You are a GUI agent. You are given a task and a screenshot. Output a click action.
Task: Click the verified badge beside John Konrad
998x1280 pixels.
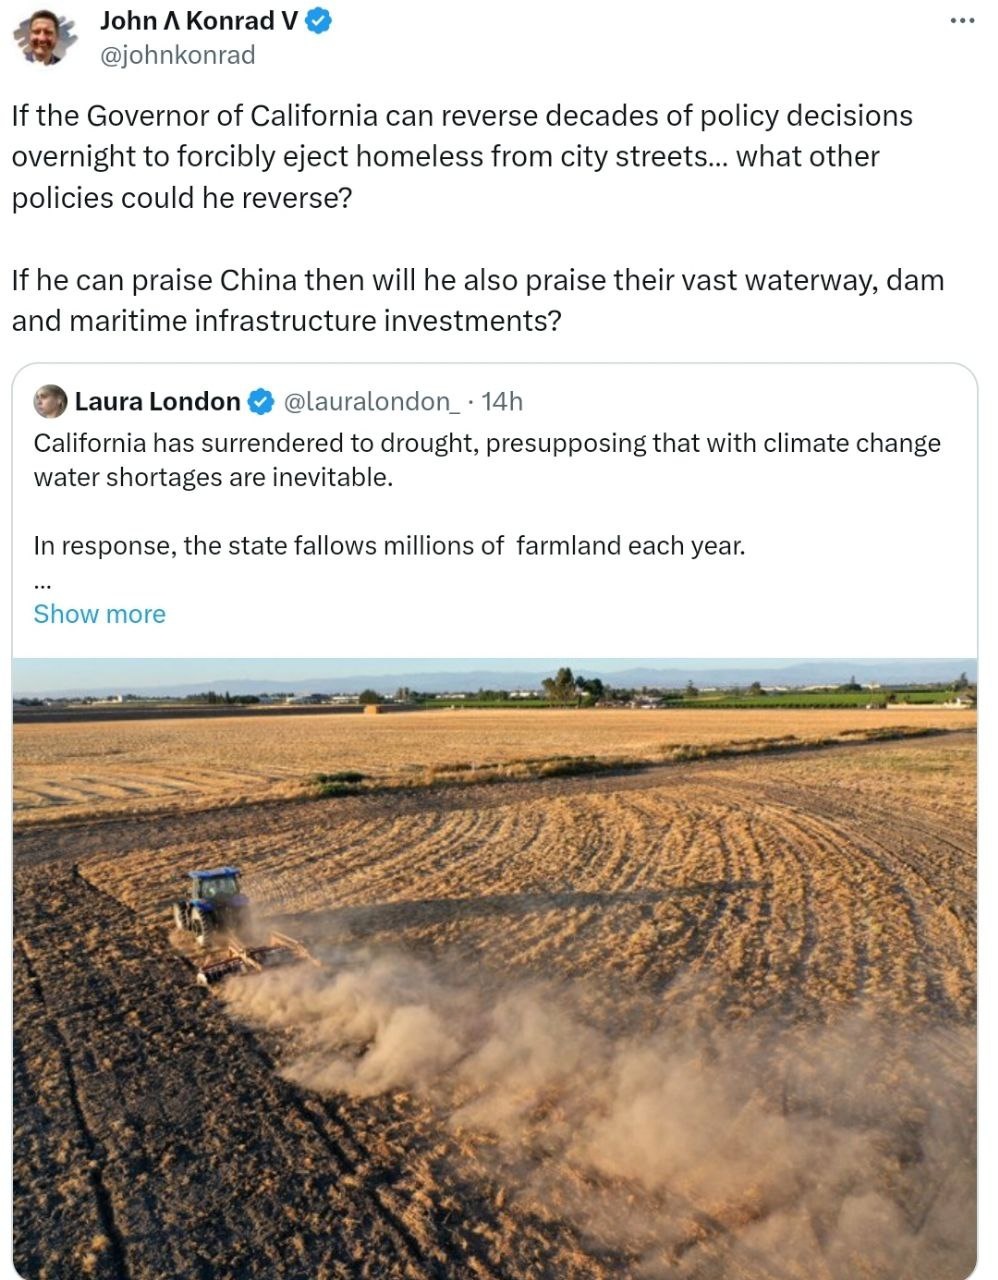tap(318, 21)
